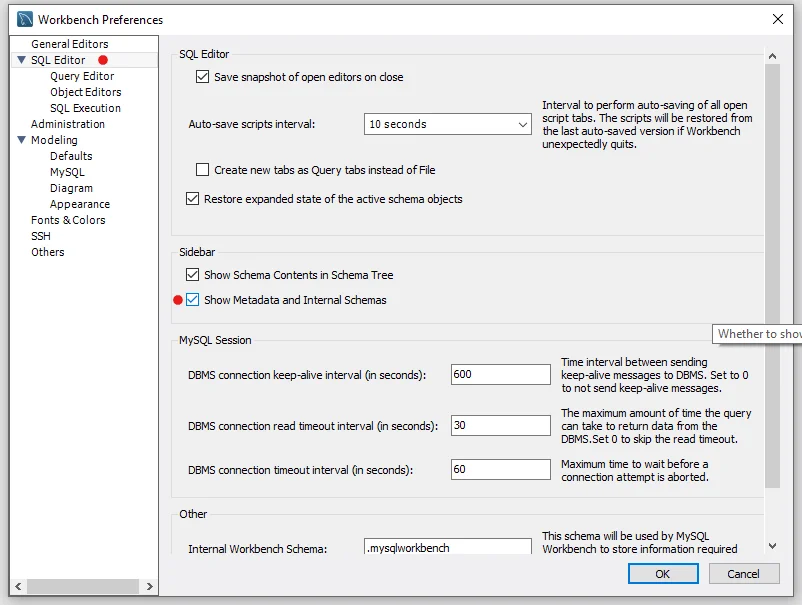
Task: Click the tree pane scroll right arrow
Action: coord(149,586)
